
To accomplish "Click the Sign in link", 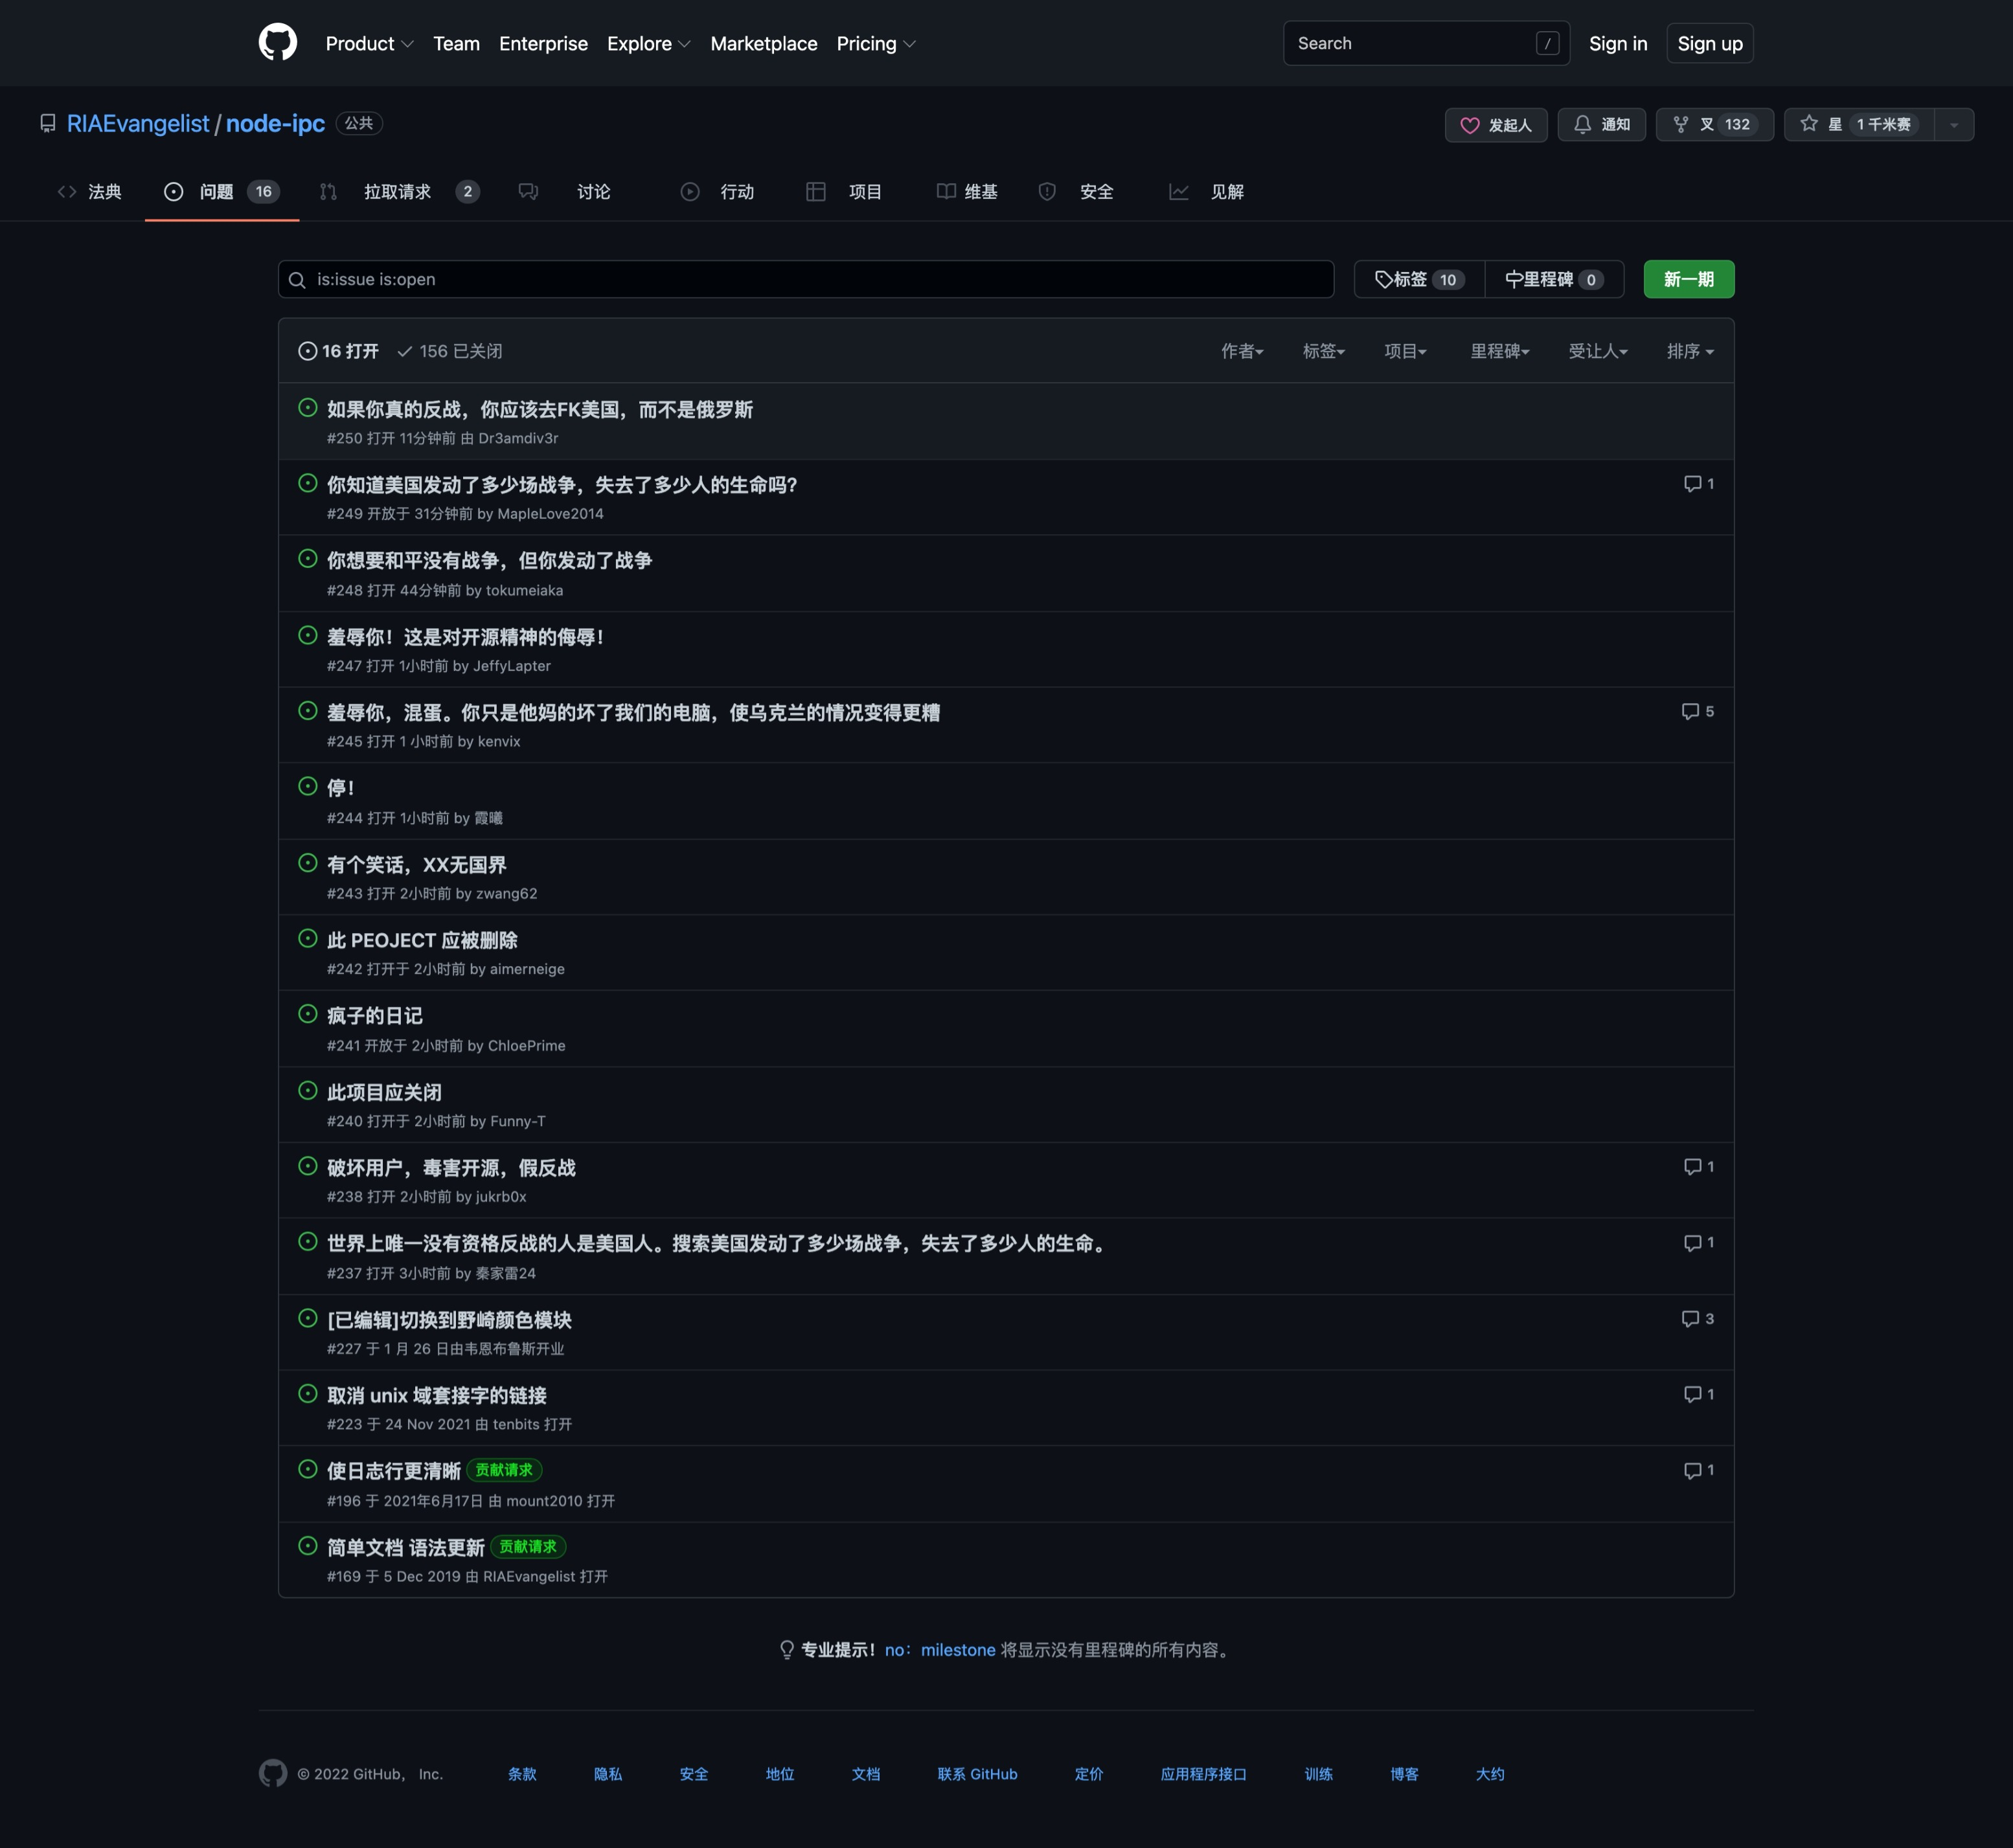I will tap(1618, 43).
